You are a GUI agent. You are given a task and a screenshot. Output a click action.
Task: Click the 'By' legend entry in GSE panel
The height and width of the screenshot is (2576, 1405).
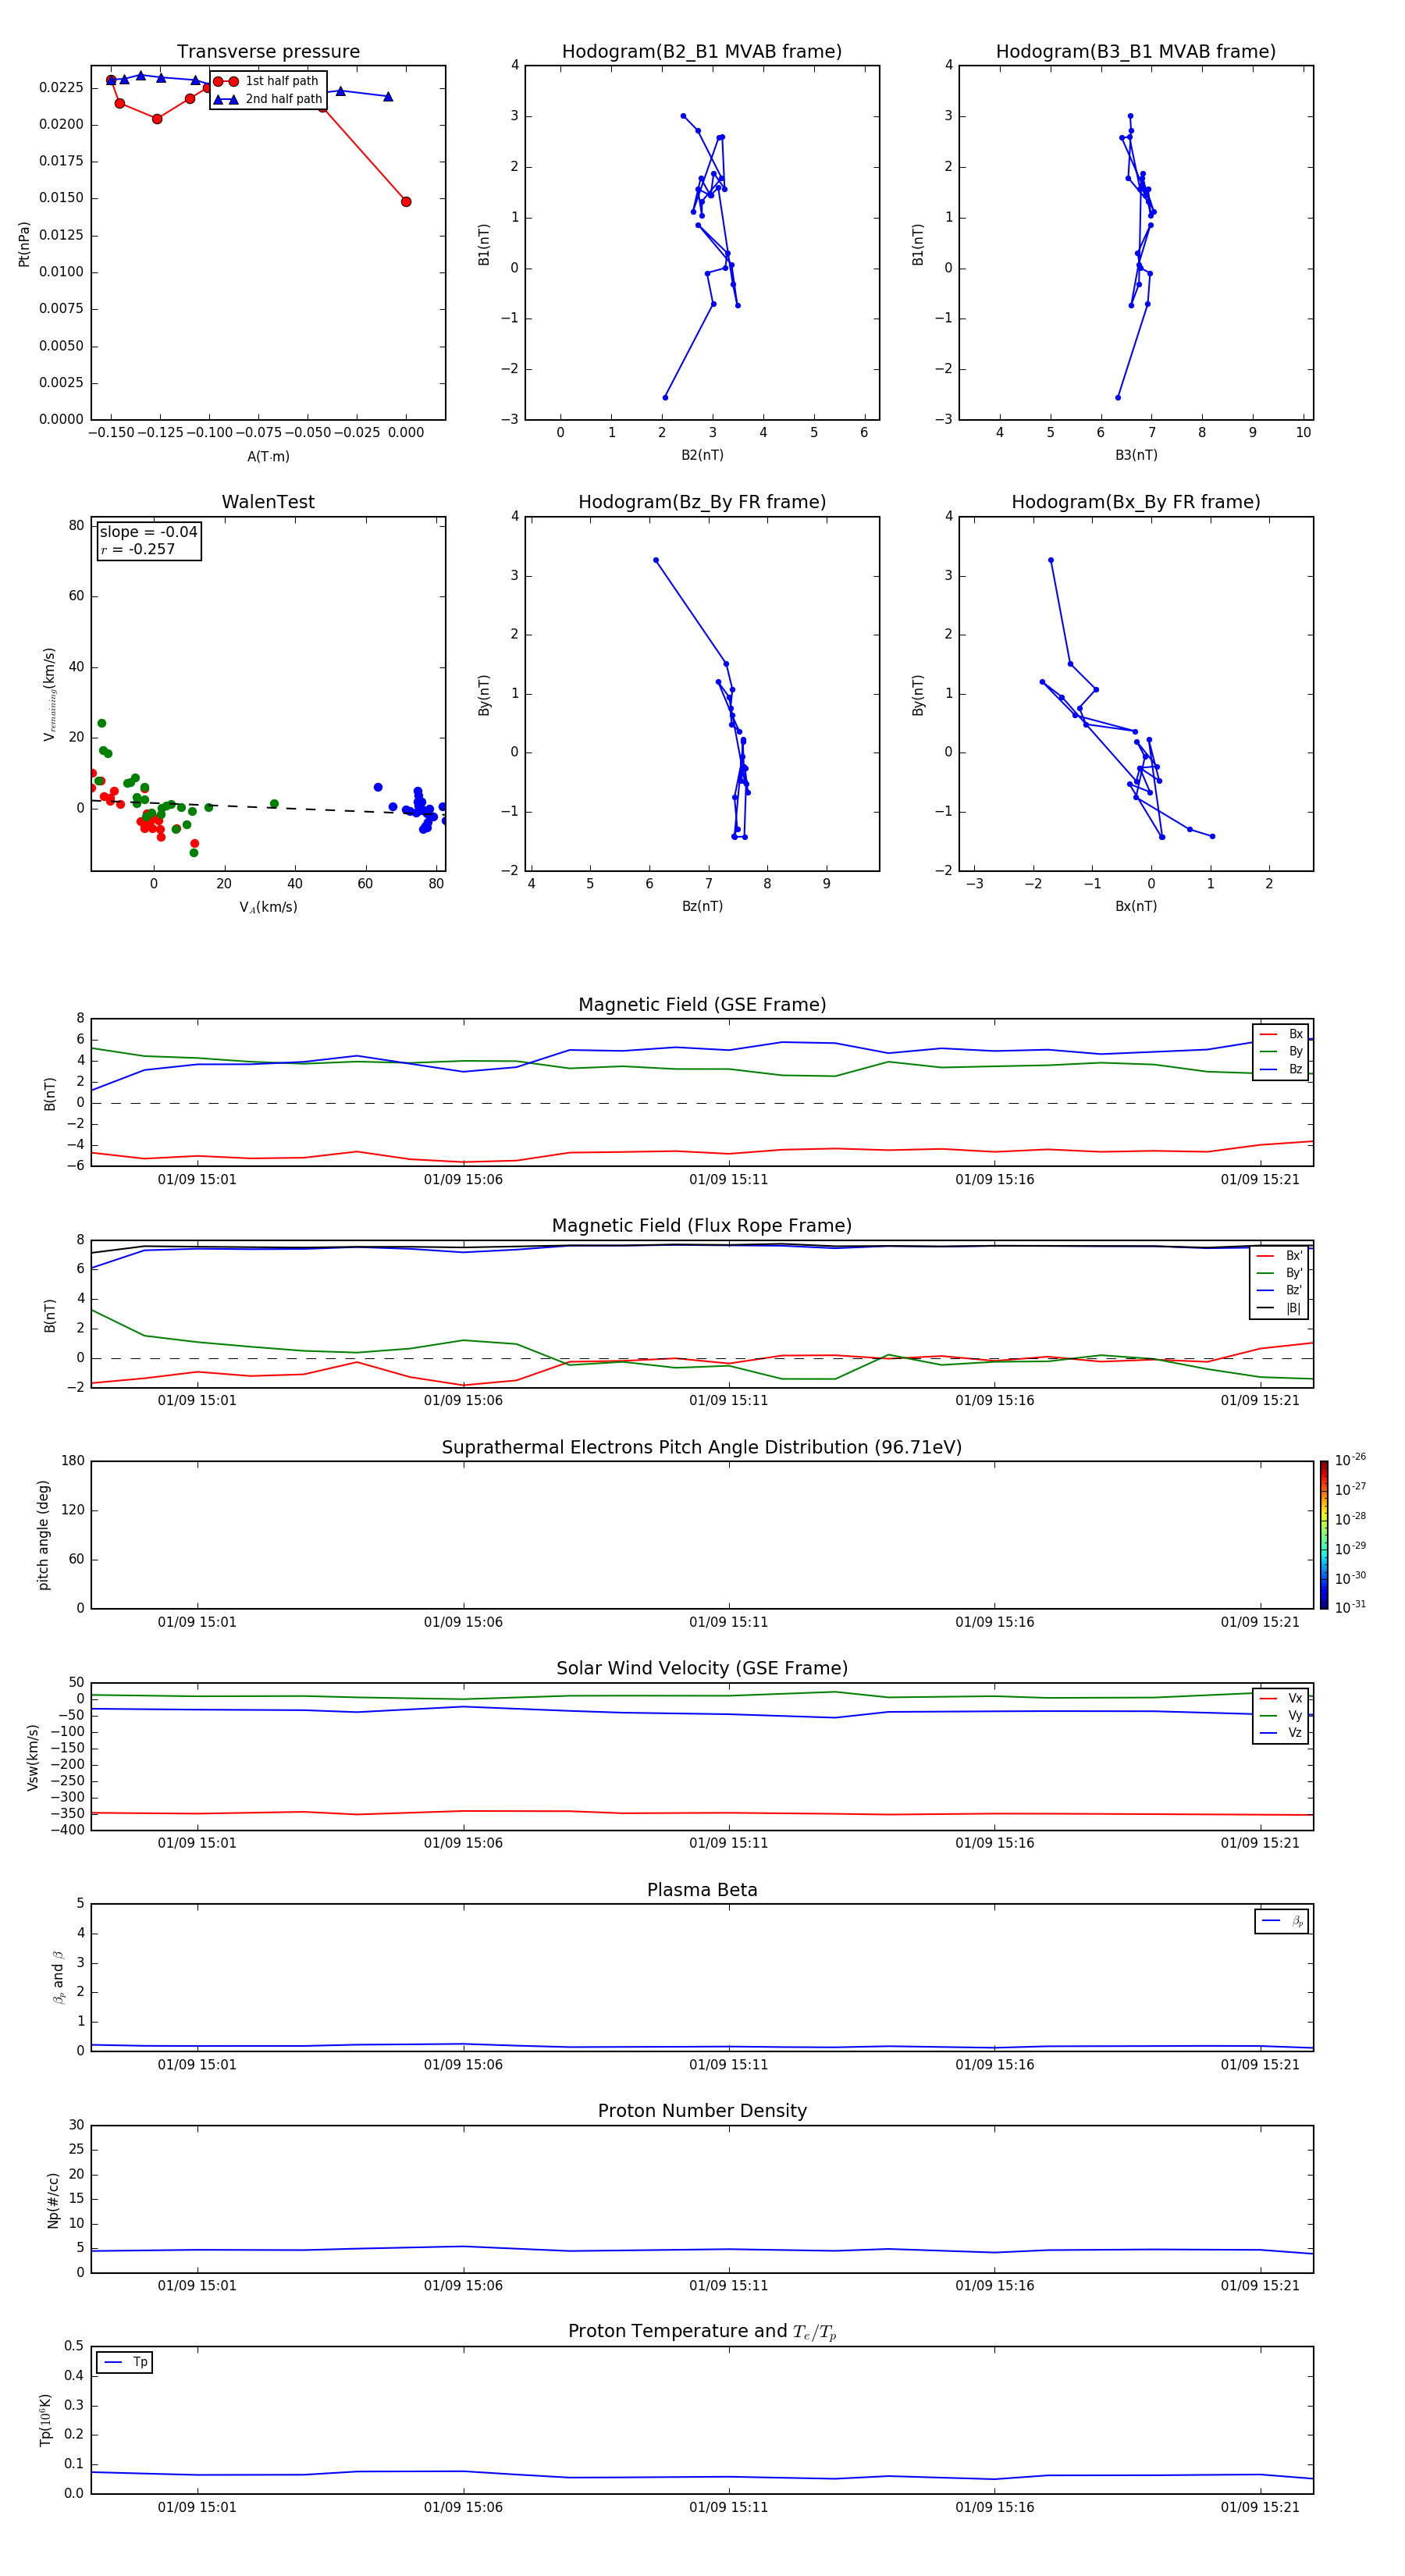click(1281, 1051)
